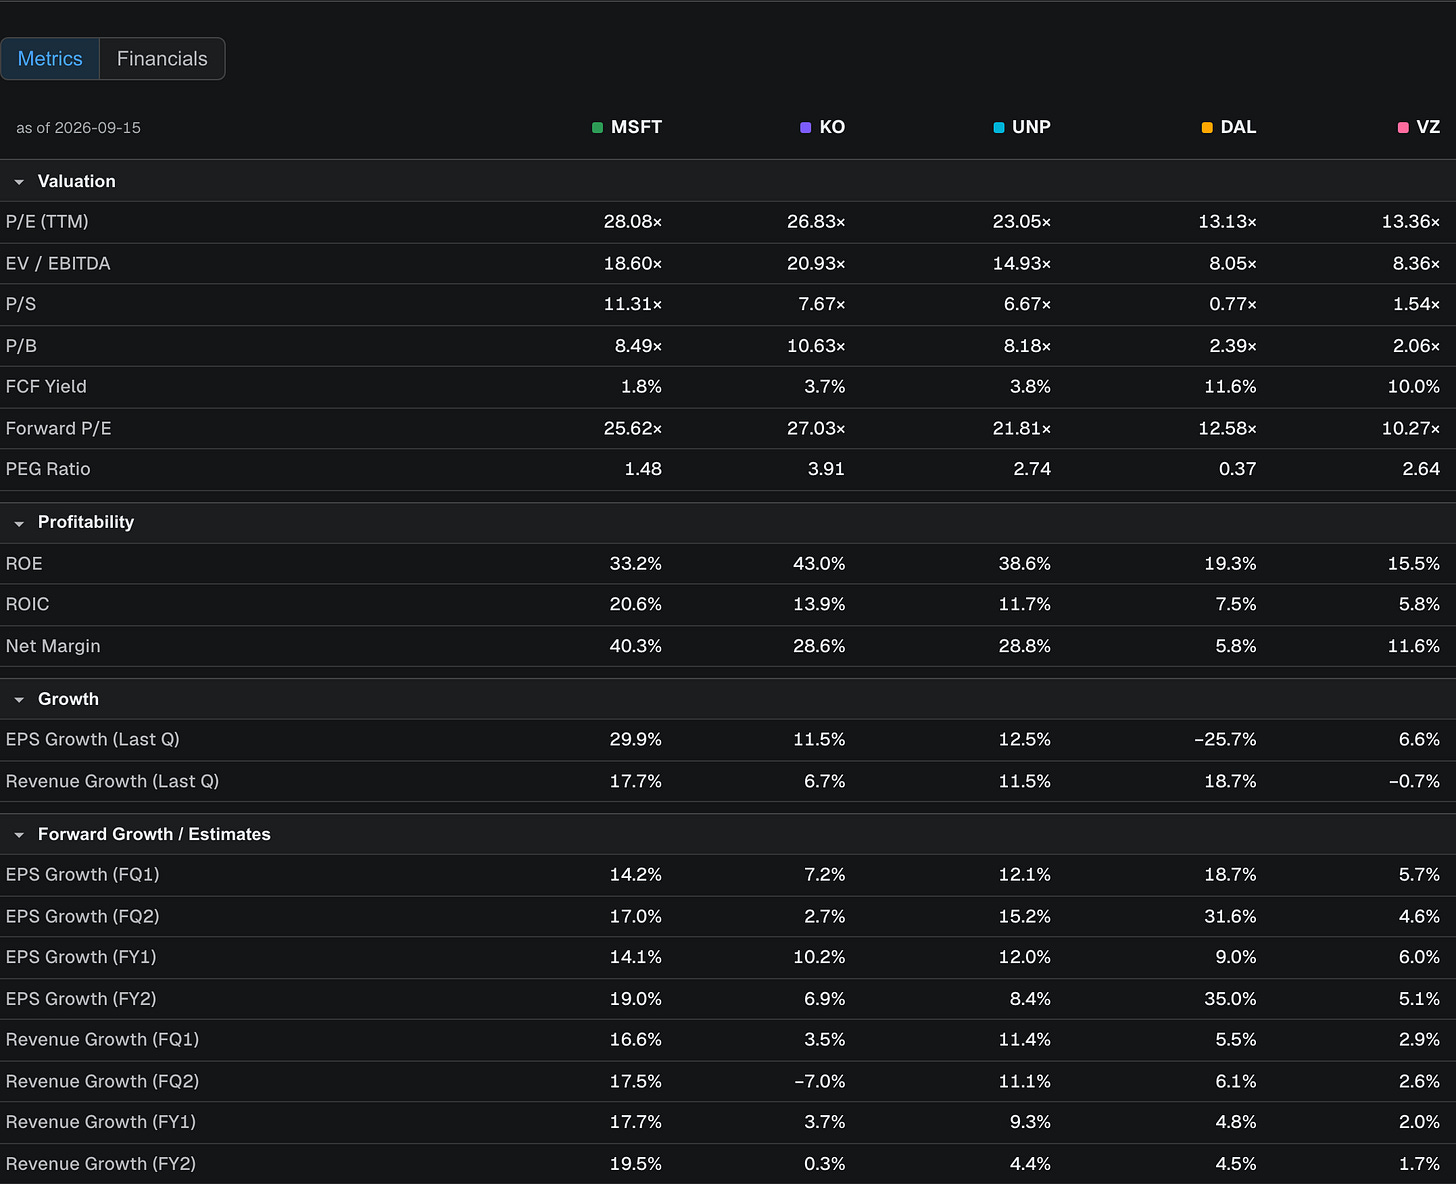Click KO P/B value 10.63×
Screen dimensions: 1456x1184
(x=816, y=346)
